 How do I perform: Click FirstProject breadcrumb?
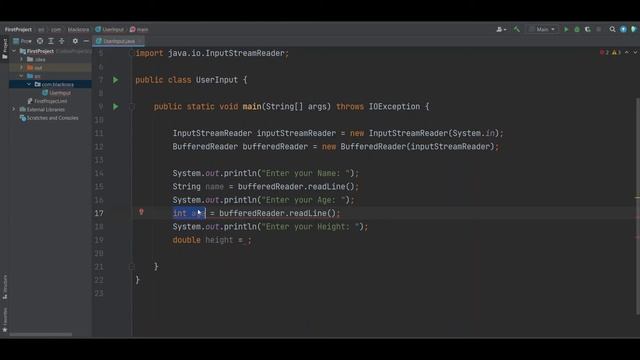tap(18, 29)
